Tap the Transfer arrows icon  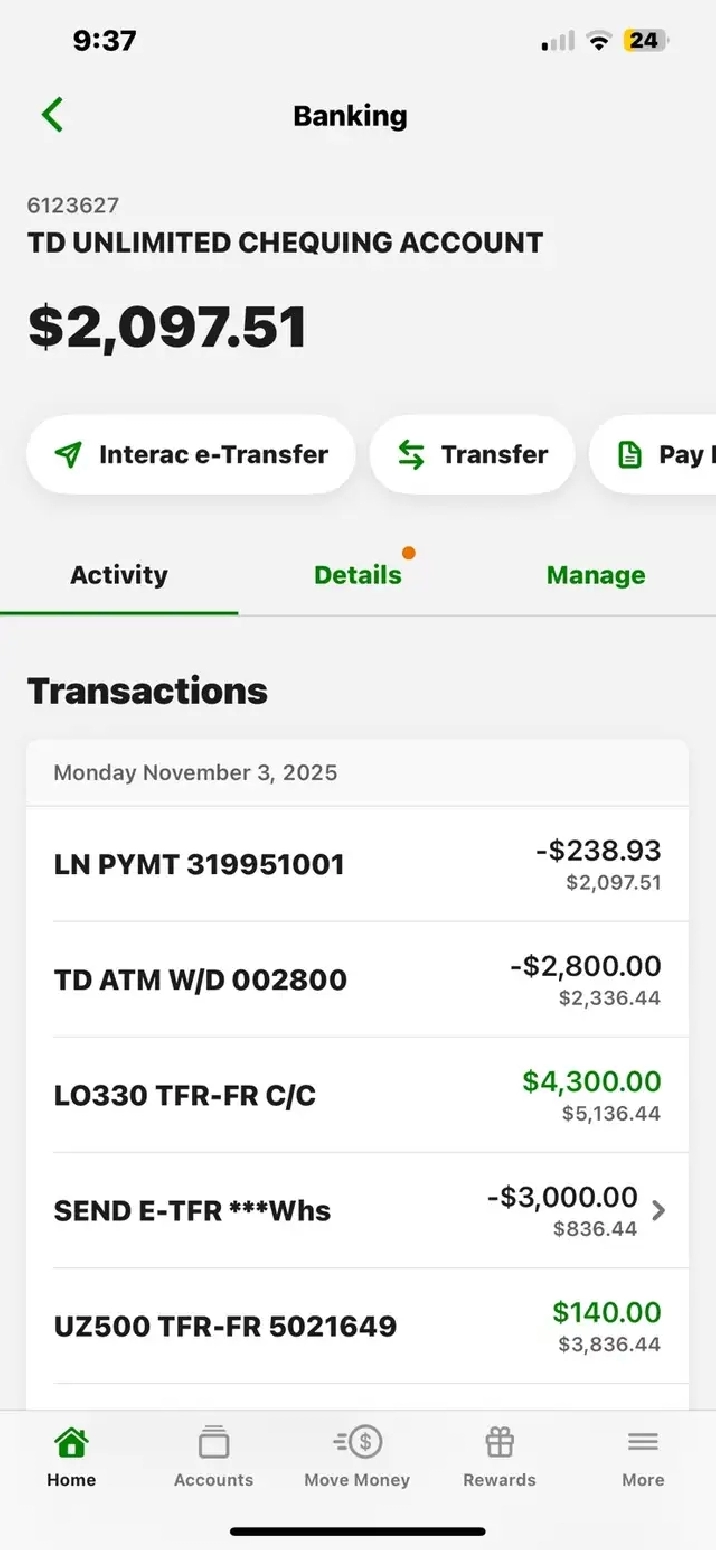(411, 455)
